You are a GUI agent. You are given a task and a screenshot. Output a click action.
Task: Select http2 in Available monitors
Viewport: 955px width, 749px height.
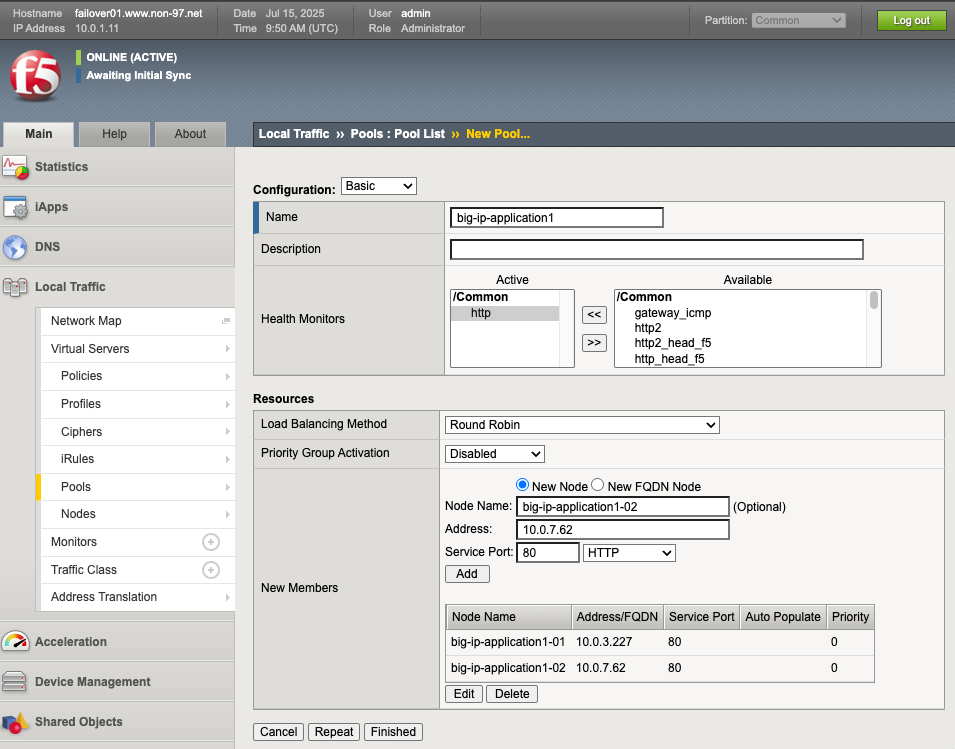click(647, 328)
